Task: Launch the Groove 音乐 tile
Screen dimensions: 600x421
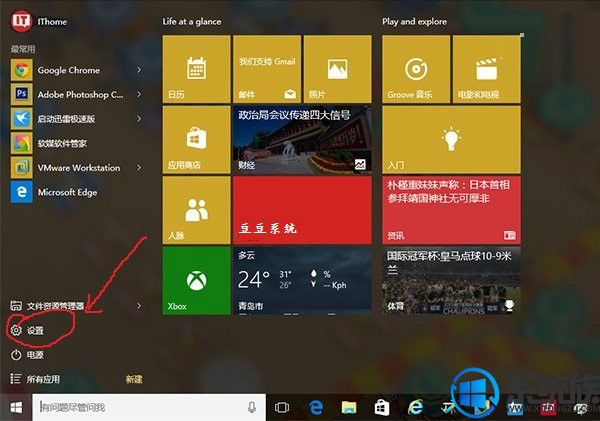Action: click(x=416, y=69)
